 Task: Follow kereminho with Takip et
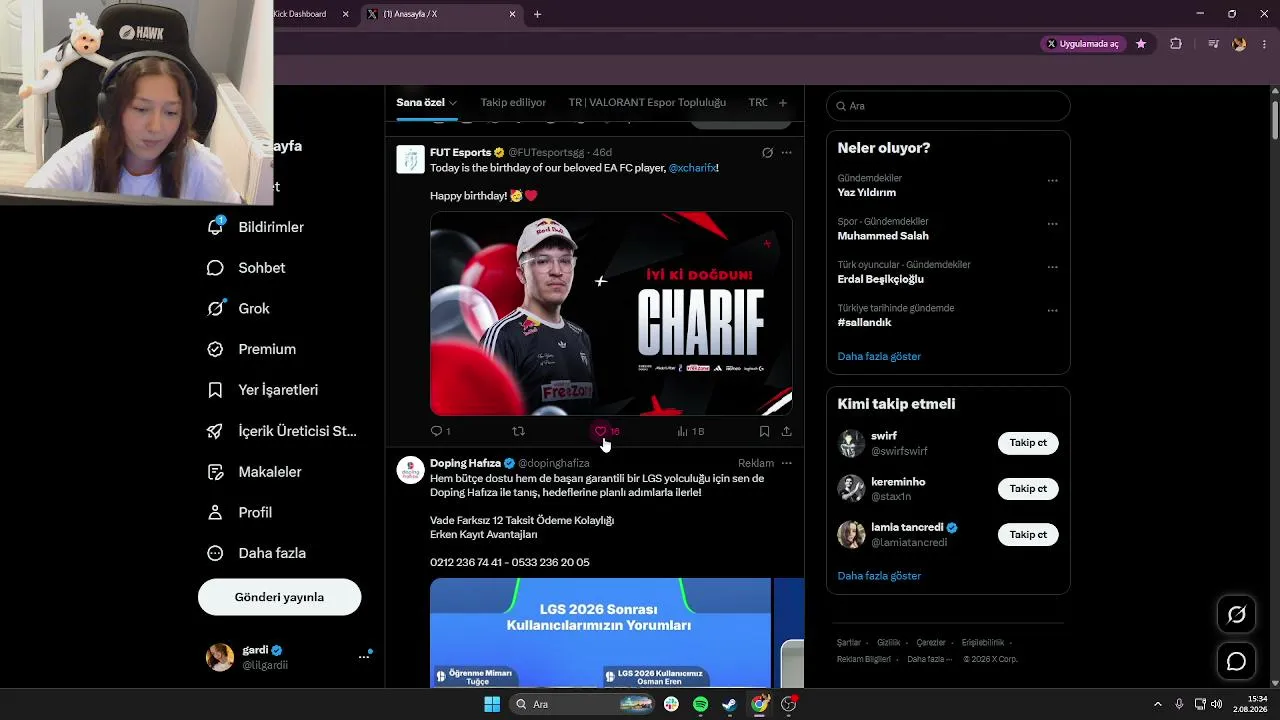click(x=1028, y=489)
